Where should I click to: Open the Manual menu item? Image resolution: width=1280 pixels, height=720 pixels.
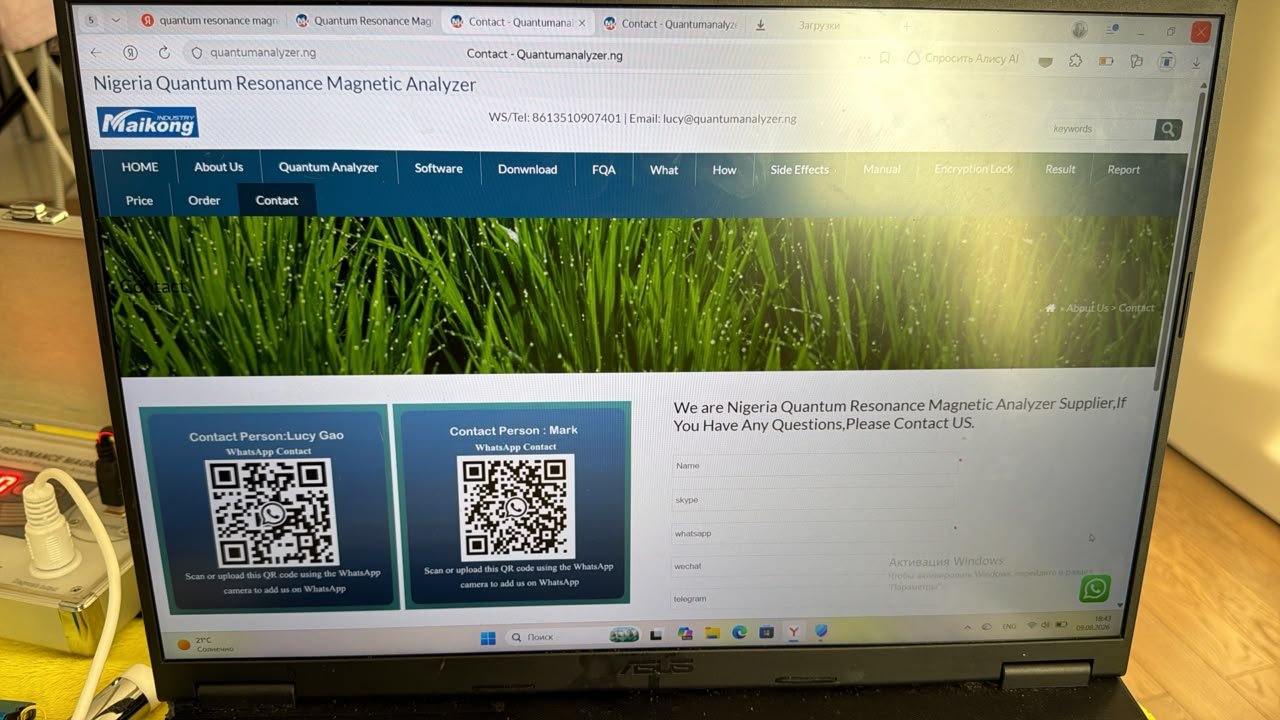[881, 169]
